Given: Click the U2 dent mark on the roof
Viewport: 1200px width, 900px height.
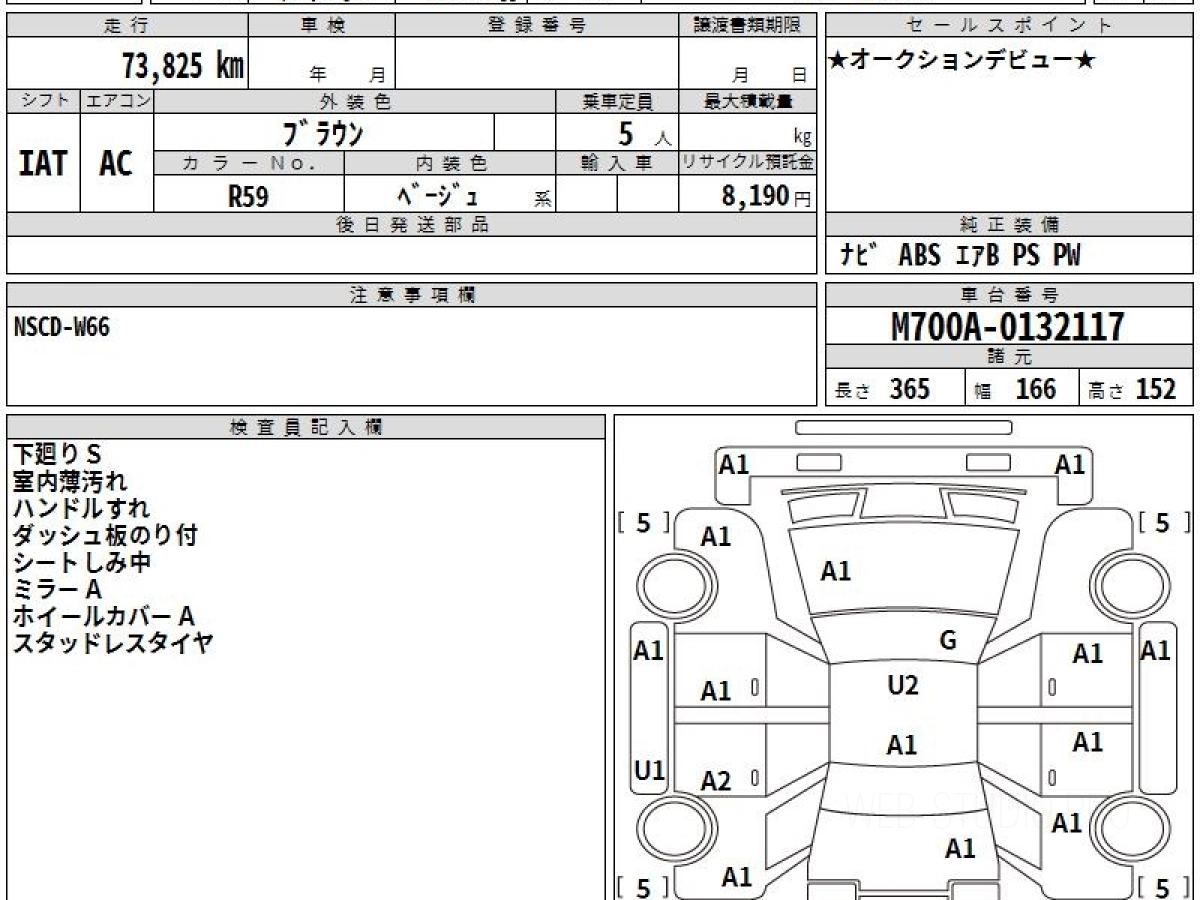Looking at the screenshot, I should tap(903, 685).
